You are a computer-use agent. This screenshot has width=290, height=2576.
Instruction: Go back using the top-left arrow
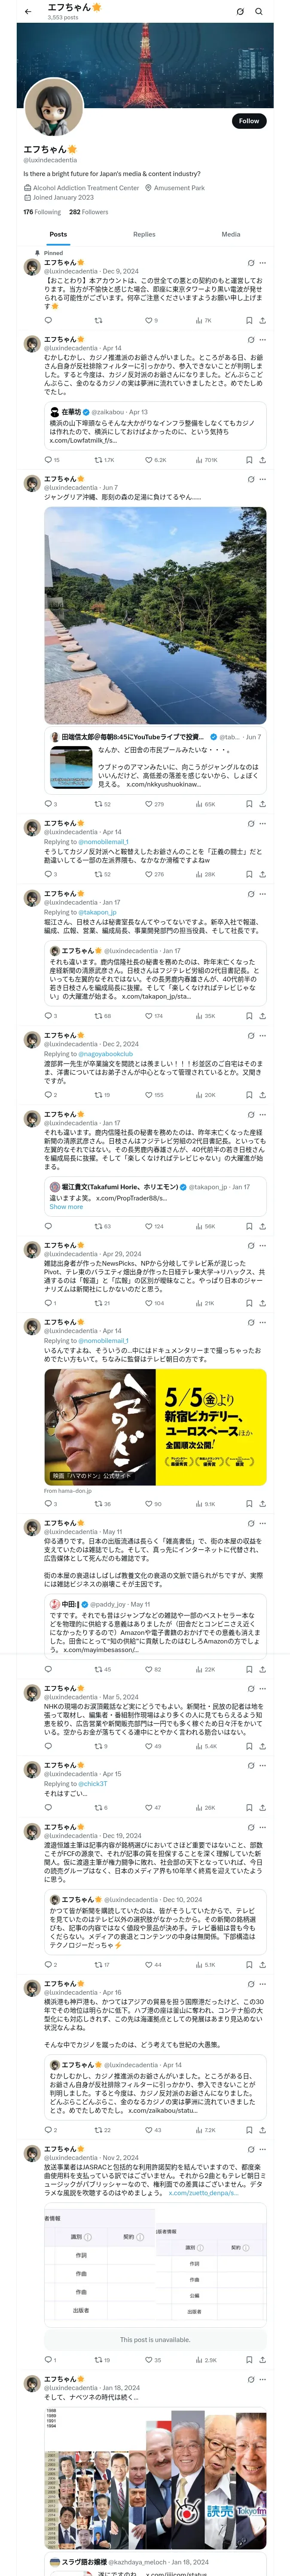click(x=28, y=12)
